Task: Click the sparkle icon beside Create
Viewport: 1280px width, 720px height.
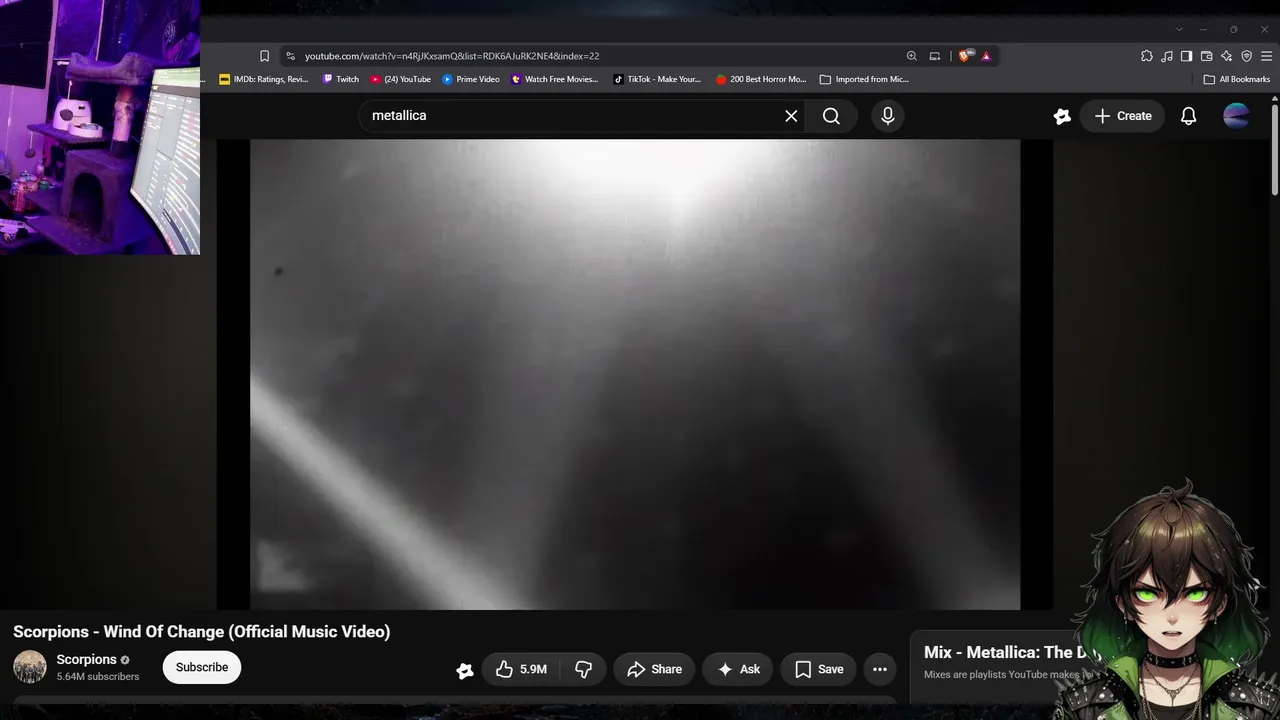Action: 1062,116
